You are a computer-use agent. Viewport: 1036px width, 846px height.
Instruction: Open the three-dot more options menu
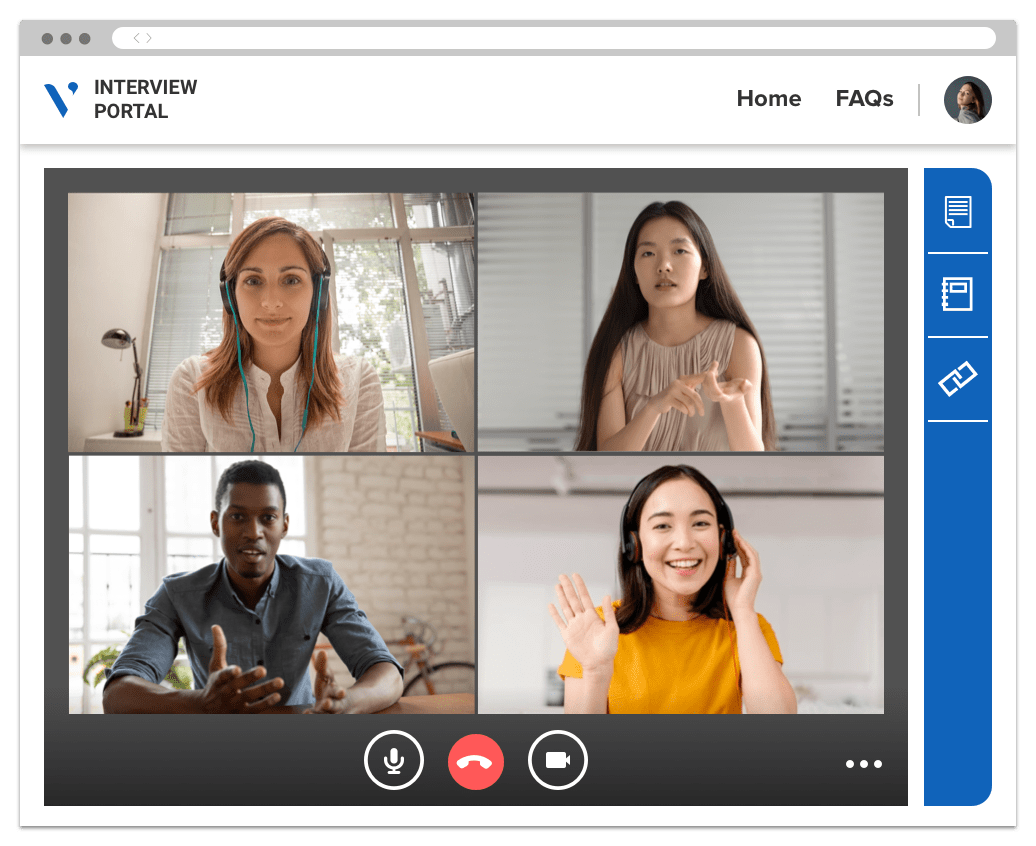click(864, 764)
